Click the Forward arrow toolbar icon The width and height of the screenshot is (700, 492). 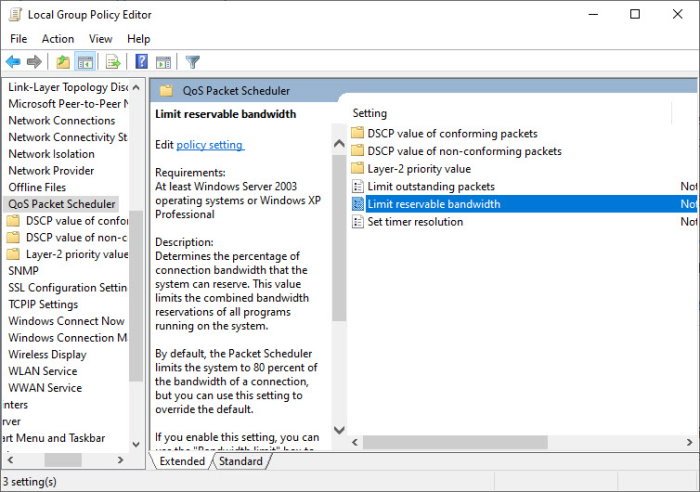(35, 62)
